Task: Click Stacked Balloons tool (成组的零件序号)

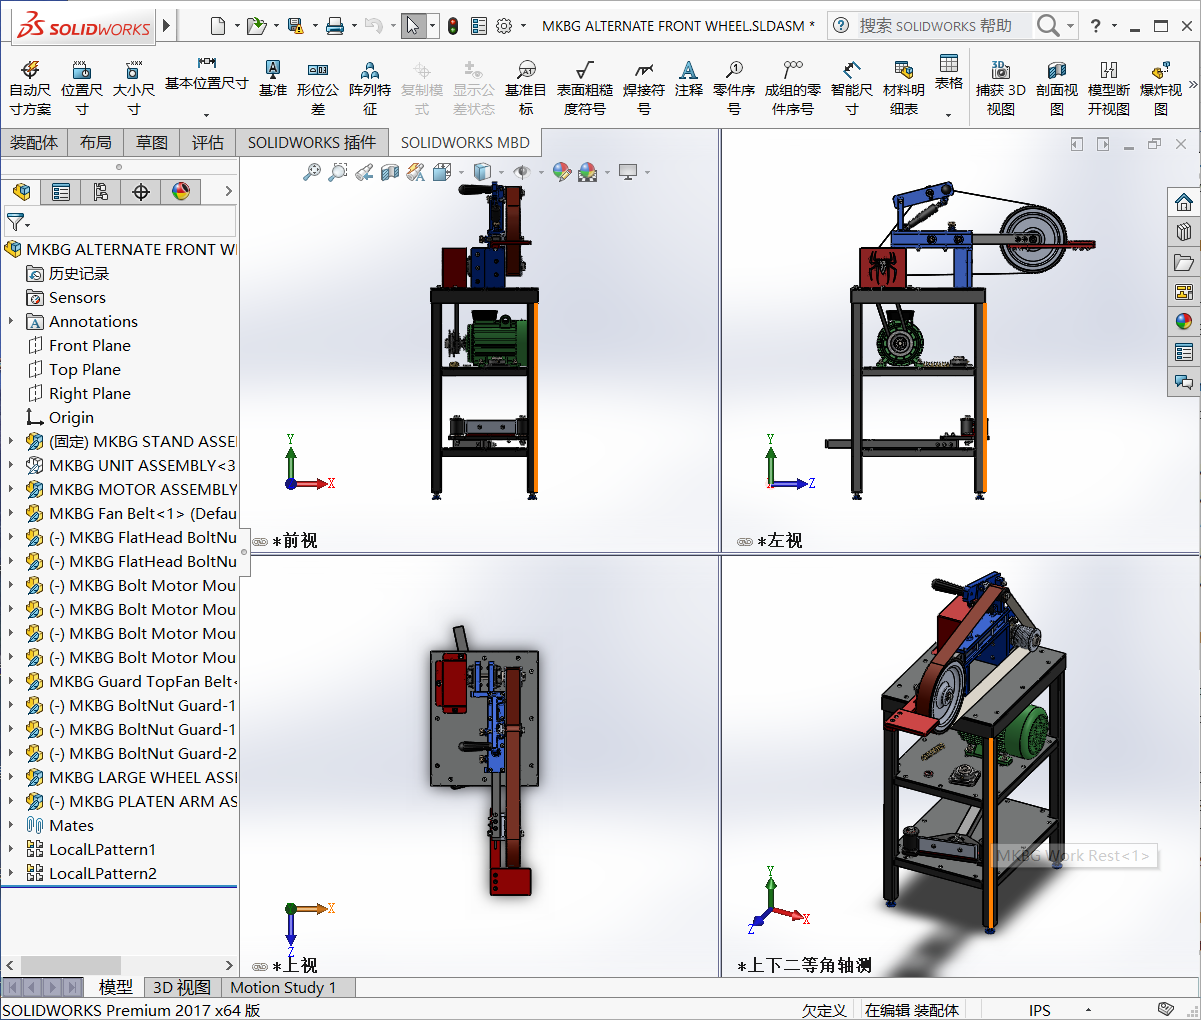Action: click(793, 87)
